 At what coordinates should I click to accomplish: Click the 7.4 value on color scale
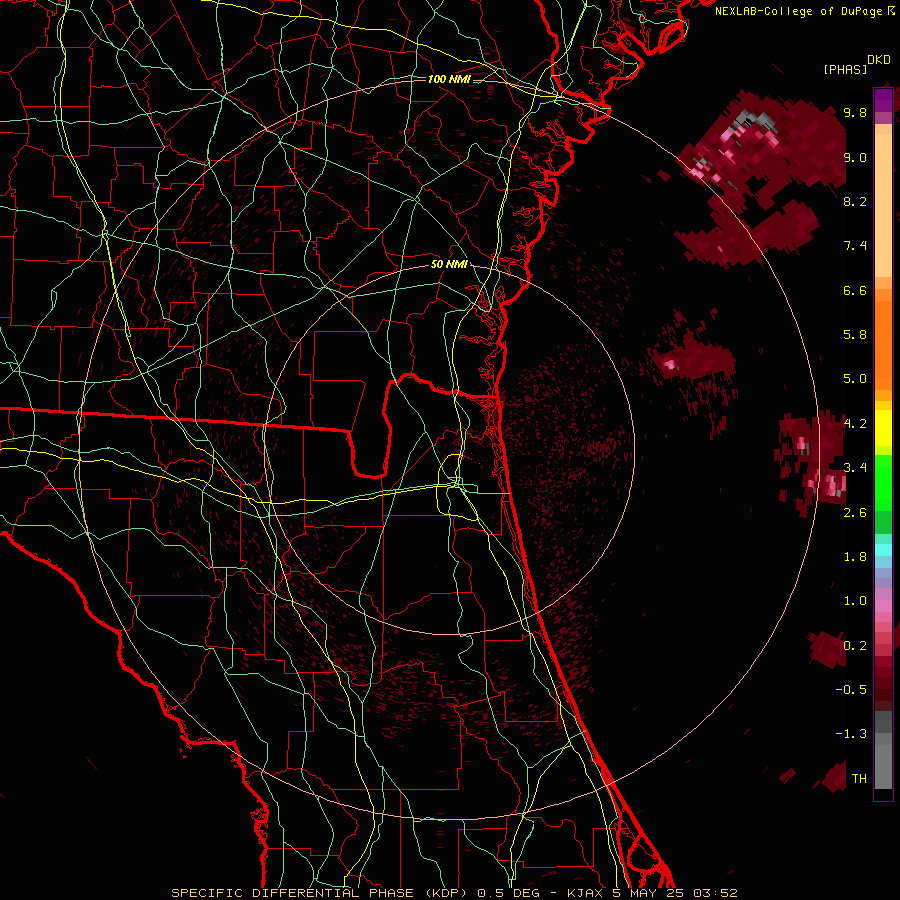[x=855, y=246]
